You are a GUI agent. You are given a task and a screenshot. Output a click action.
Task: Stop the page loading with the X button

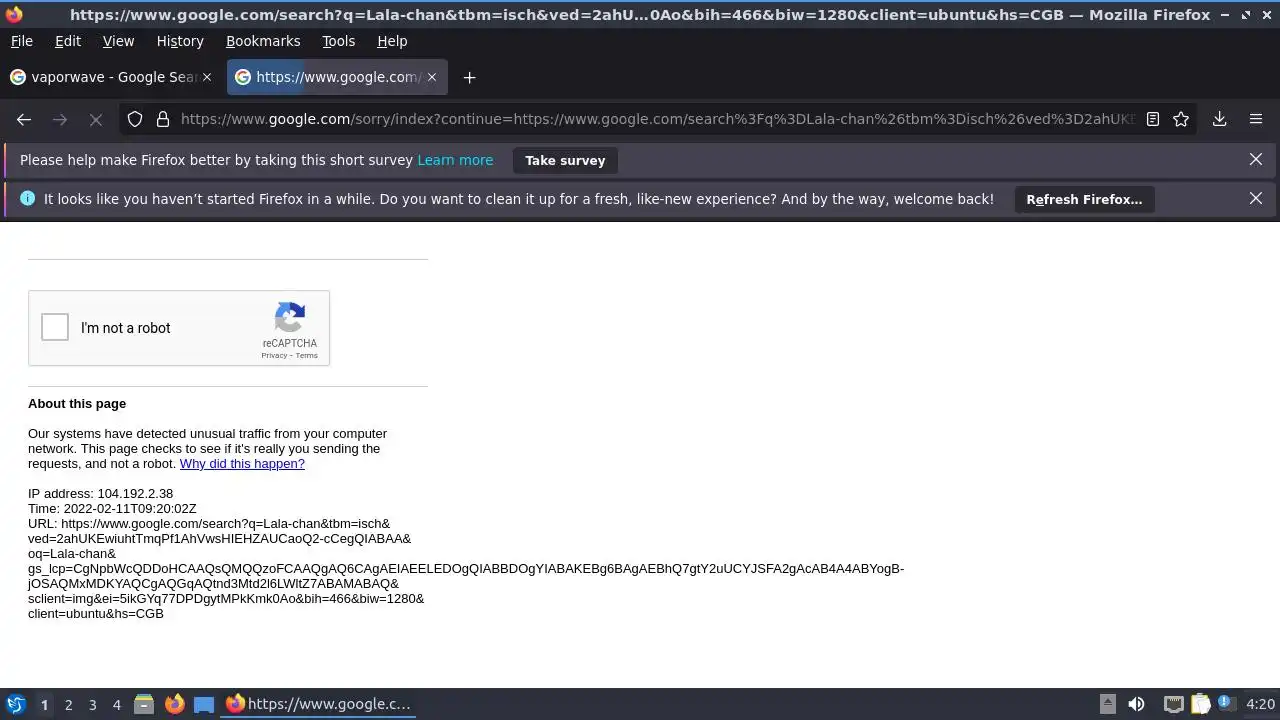(x=96, y=119)
